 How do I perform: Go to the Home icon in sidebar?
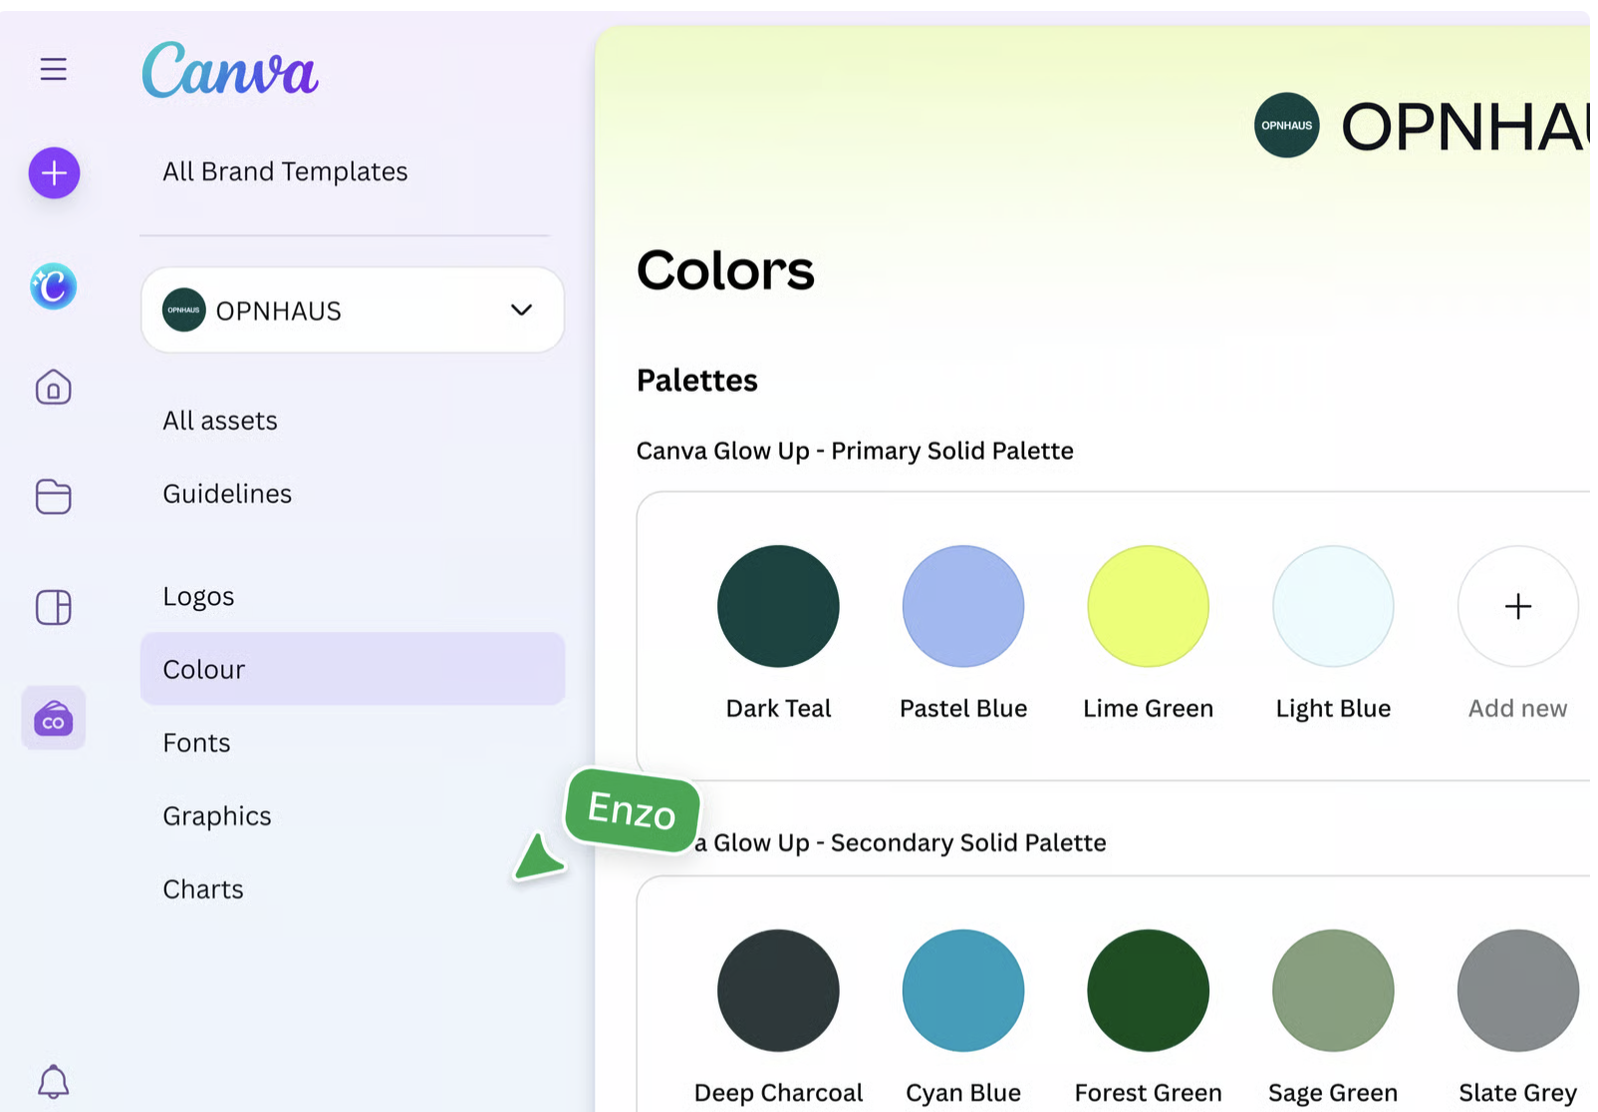[53, 387]
